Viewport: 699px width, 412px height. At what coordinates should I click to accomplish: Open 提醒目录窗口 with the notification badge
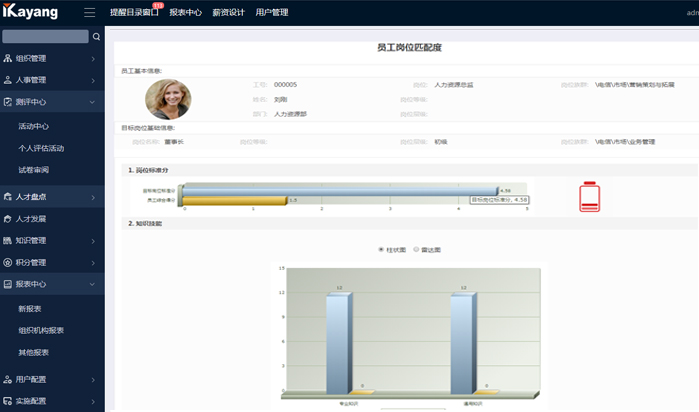coord(134,13)
